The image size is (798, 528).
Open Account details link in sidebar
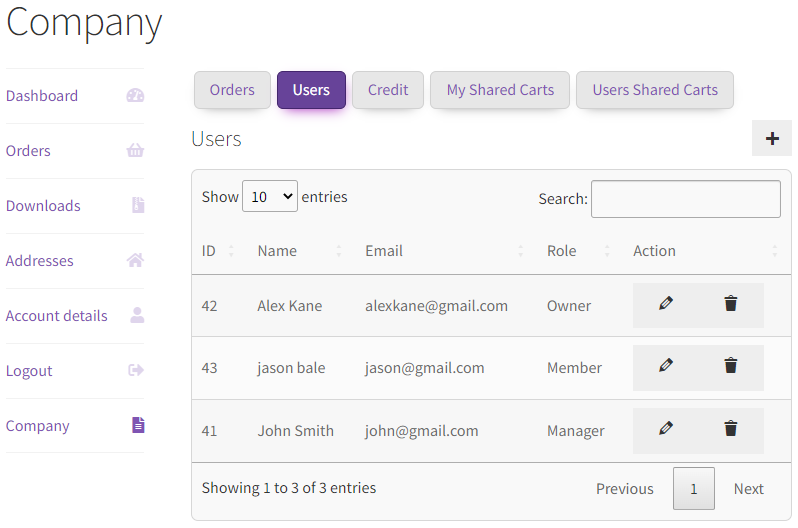(x=56, y=316)
